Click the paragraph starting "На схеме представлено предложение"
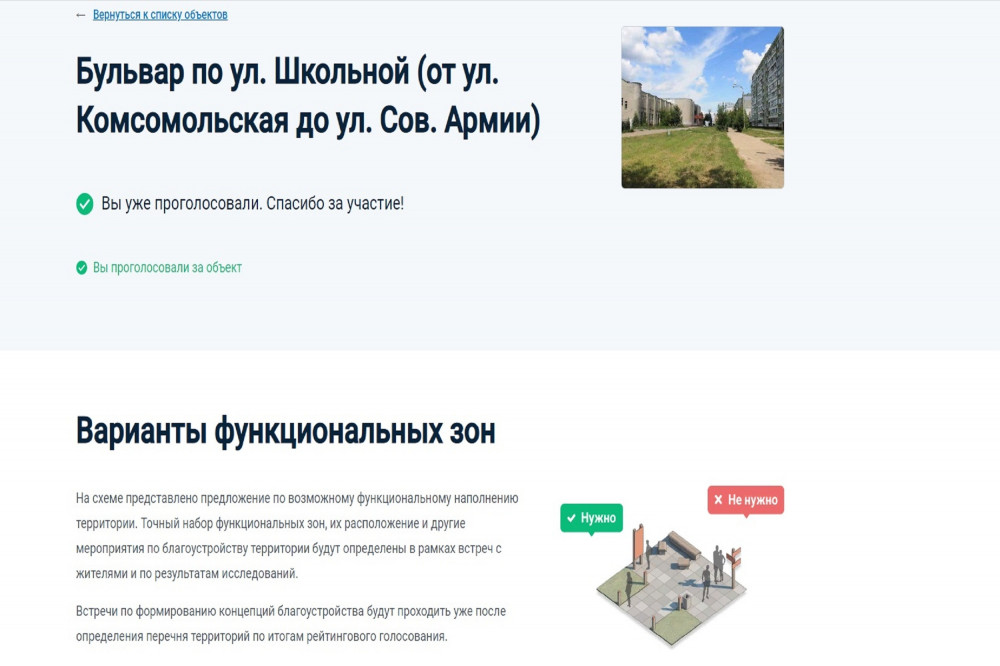 click(x=297, y=536)
